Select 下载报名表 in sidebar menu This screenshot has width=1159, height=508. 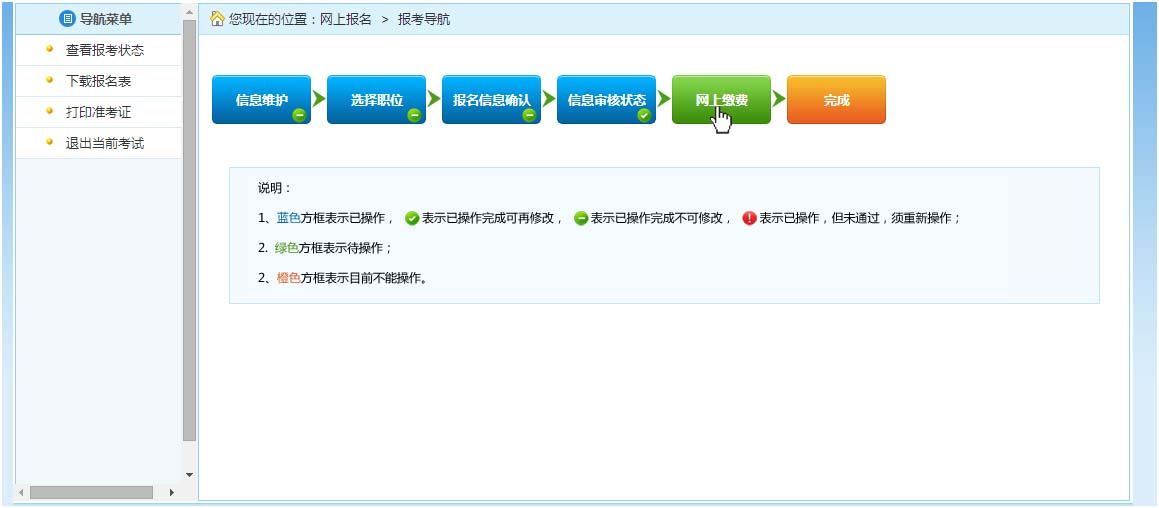(98, 81)
